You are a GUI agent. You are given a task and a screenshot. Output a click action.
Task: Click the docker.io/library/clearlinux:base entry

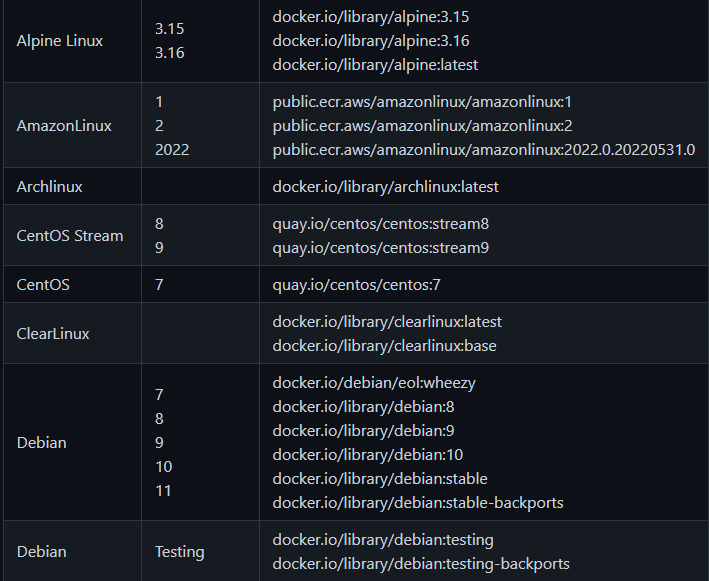[x=384, y=346]
